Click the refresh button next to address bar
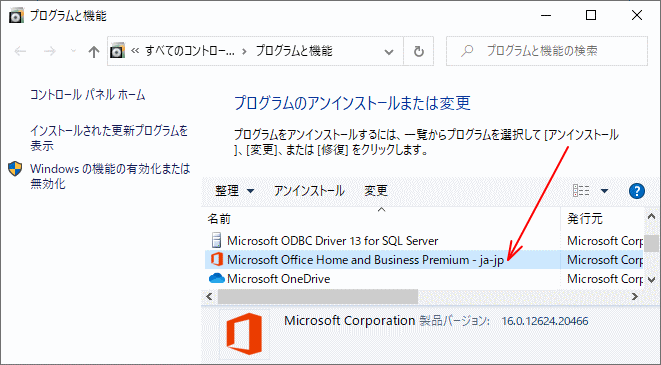Image resolution: width=661 pixels, height=365 pixels. tap(419, 51)
